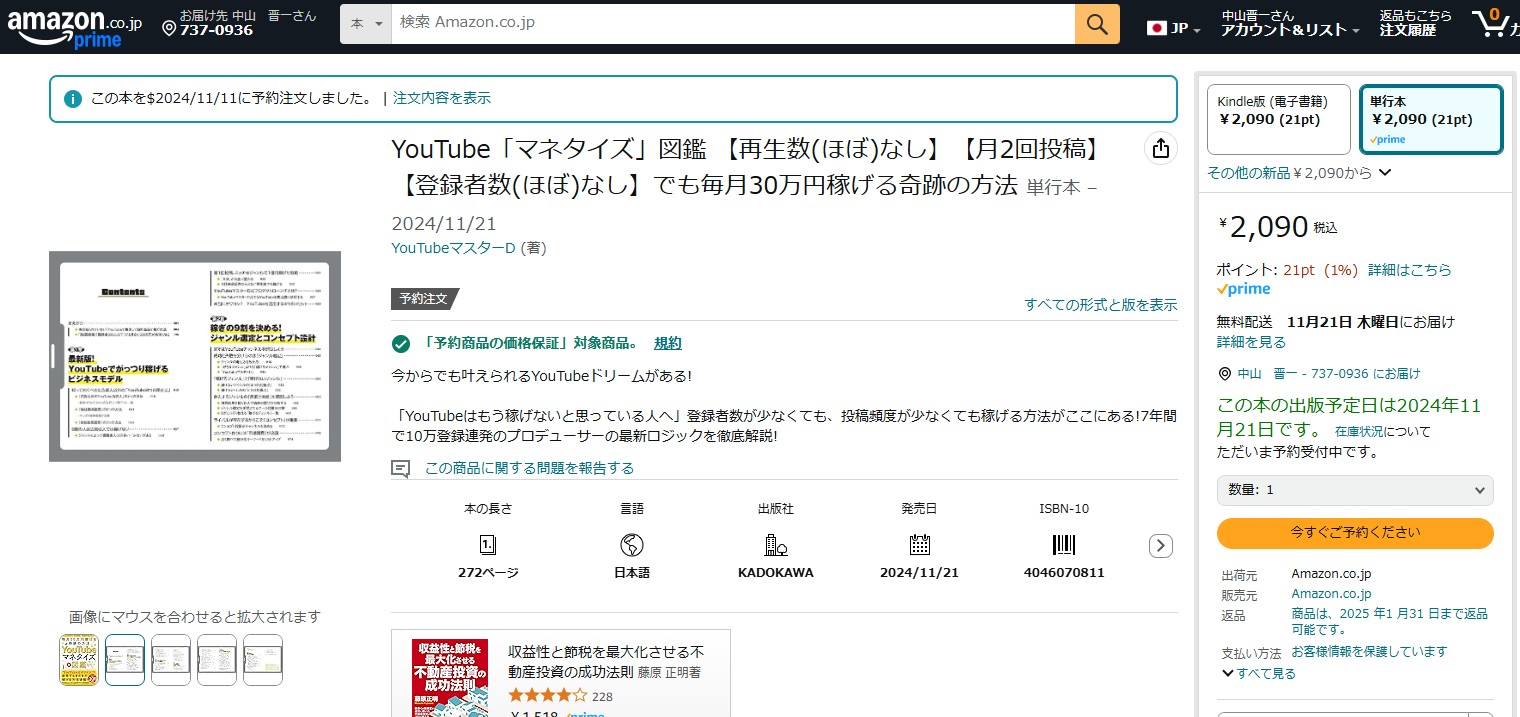
Task: Click the main contents page preview image
Action: coord(195,356)
